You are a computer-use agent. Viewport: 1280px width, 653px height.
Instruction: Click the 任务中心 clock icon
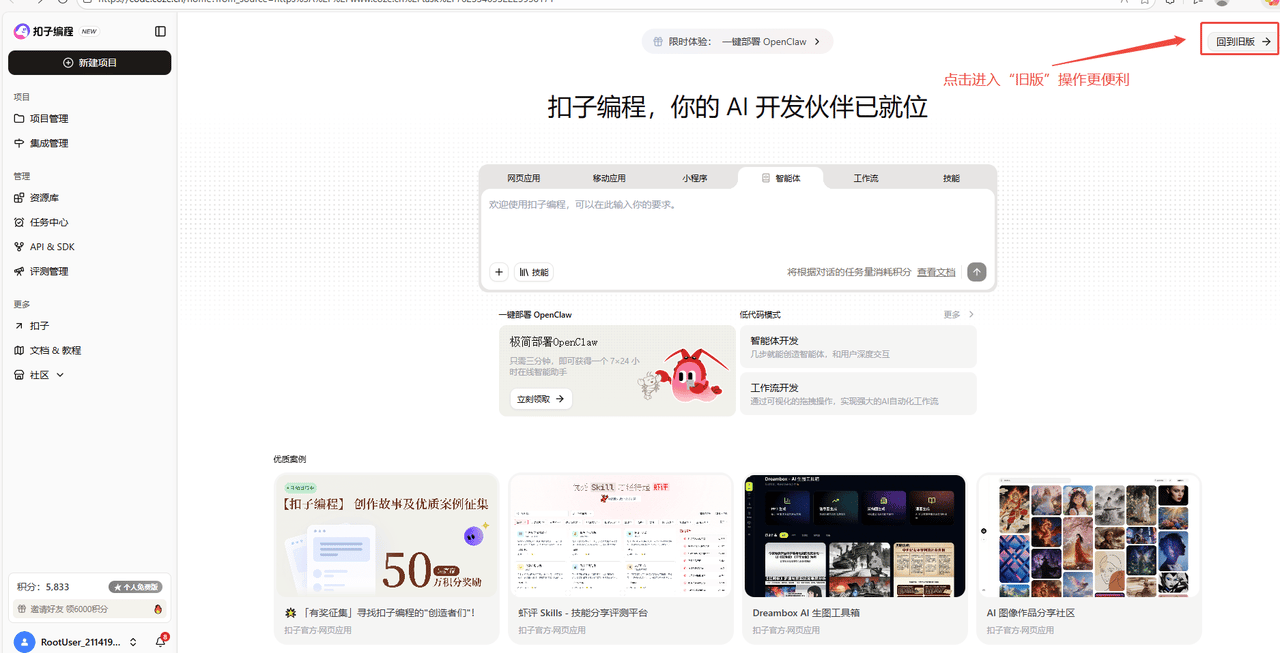20,222
